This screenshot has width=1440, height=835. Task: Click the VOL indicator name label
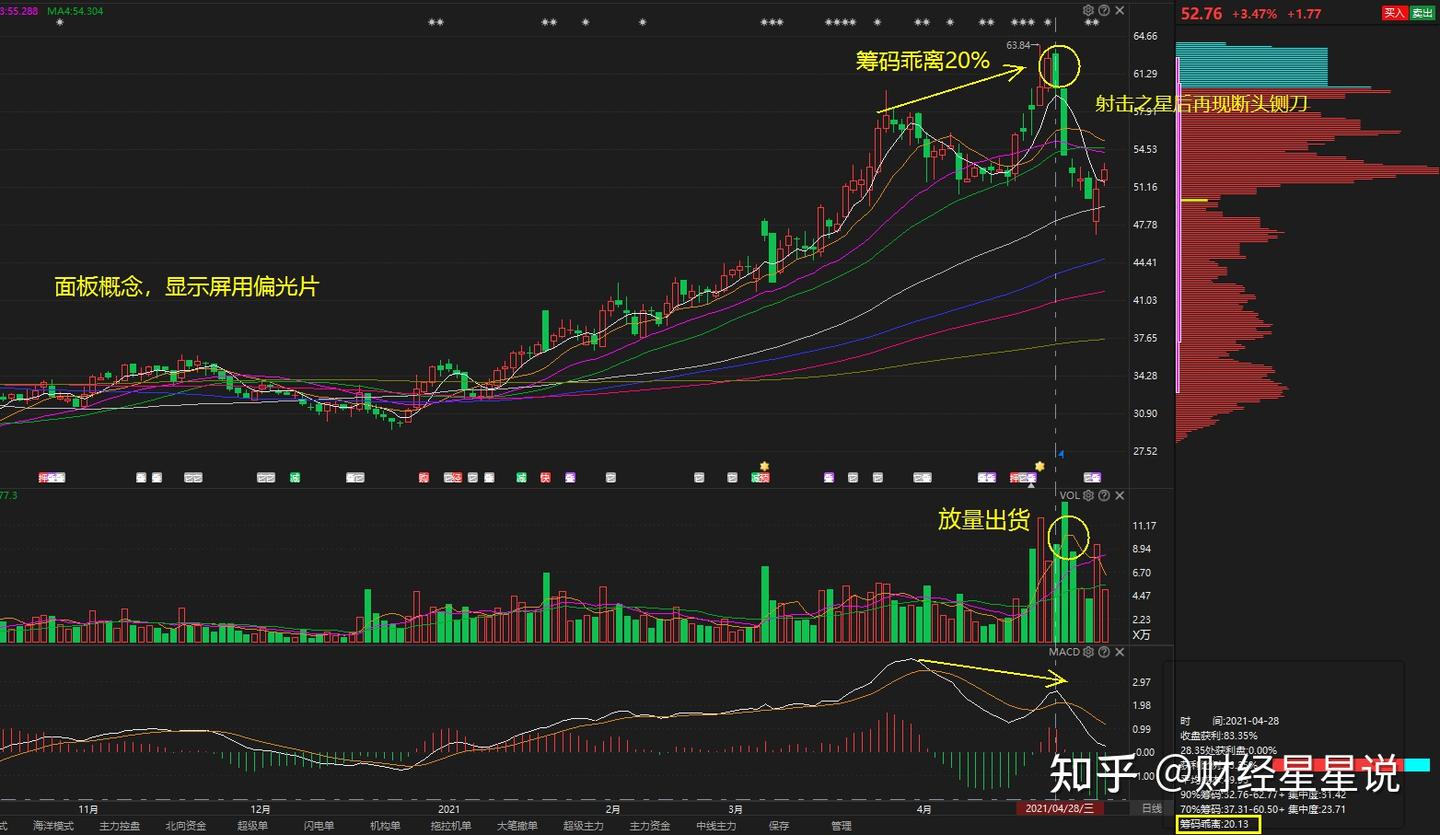tap(1069, 495)
